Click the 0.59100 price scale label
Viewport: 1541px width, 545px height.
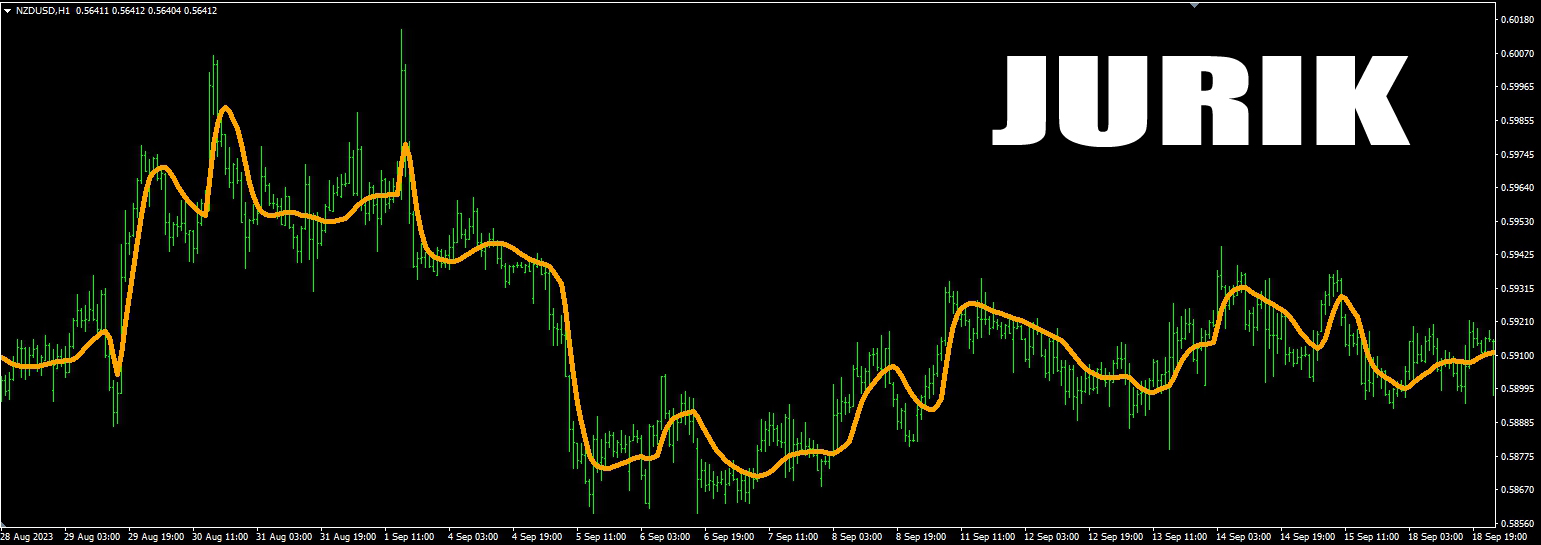click(1517, 355)
